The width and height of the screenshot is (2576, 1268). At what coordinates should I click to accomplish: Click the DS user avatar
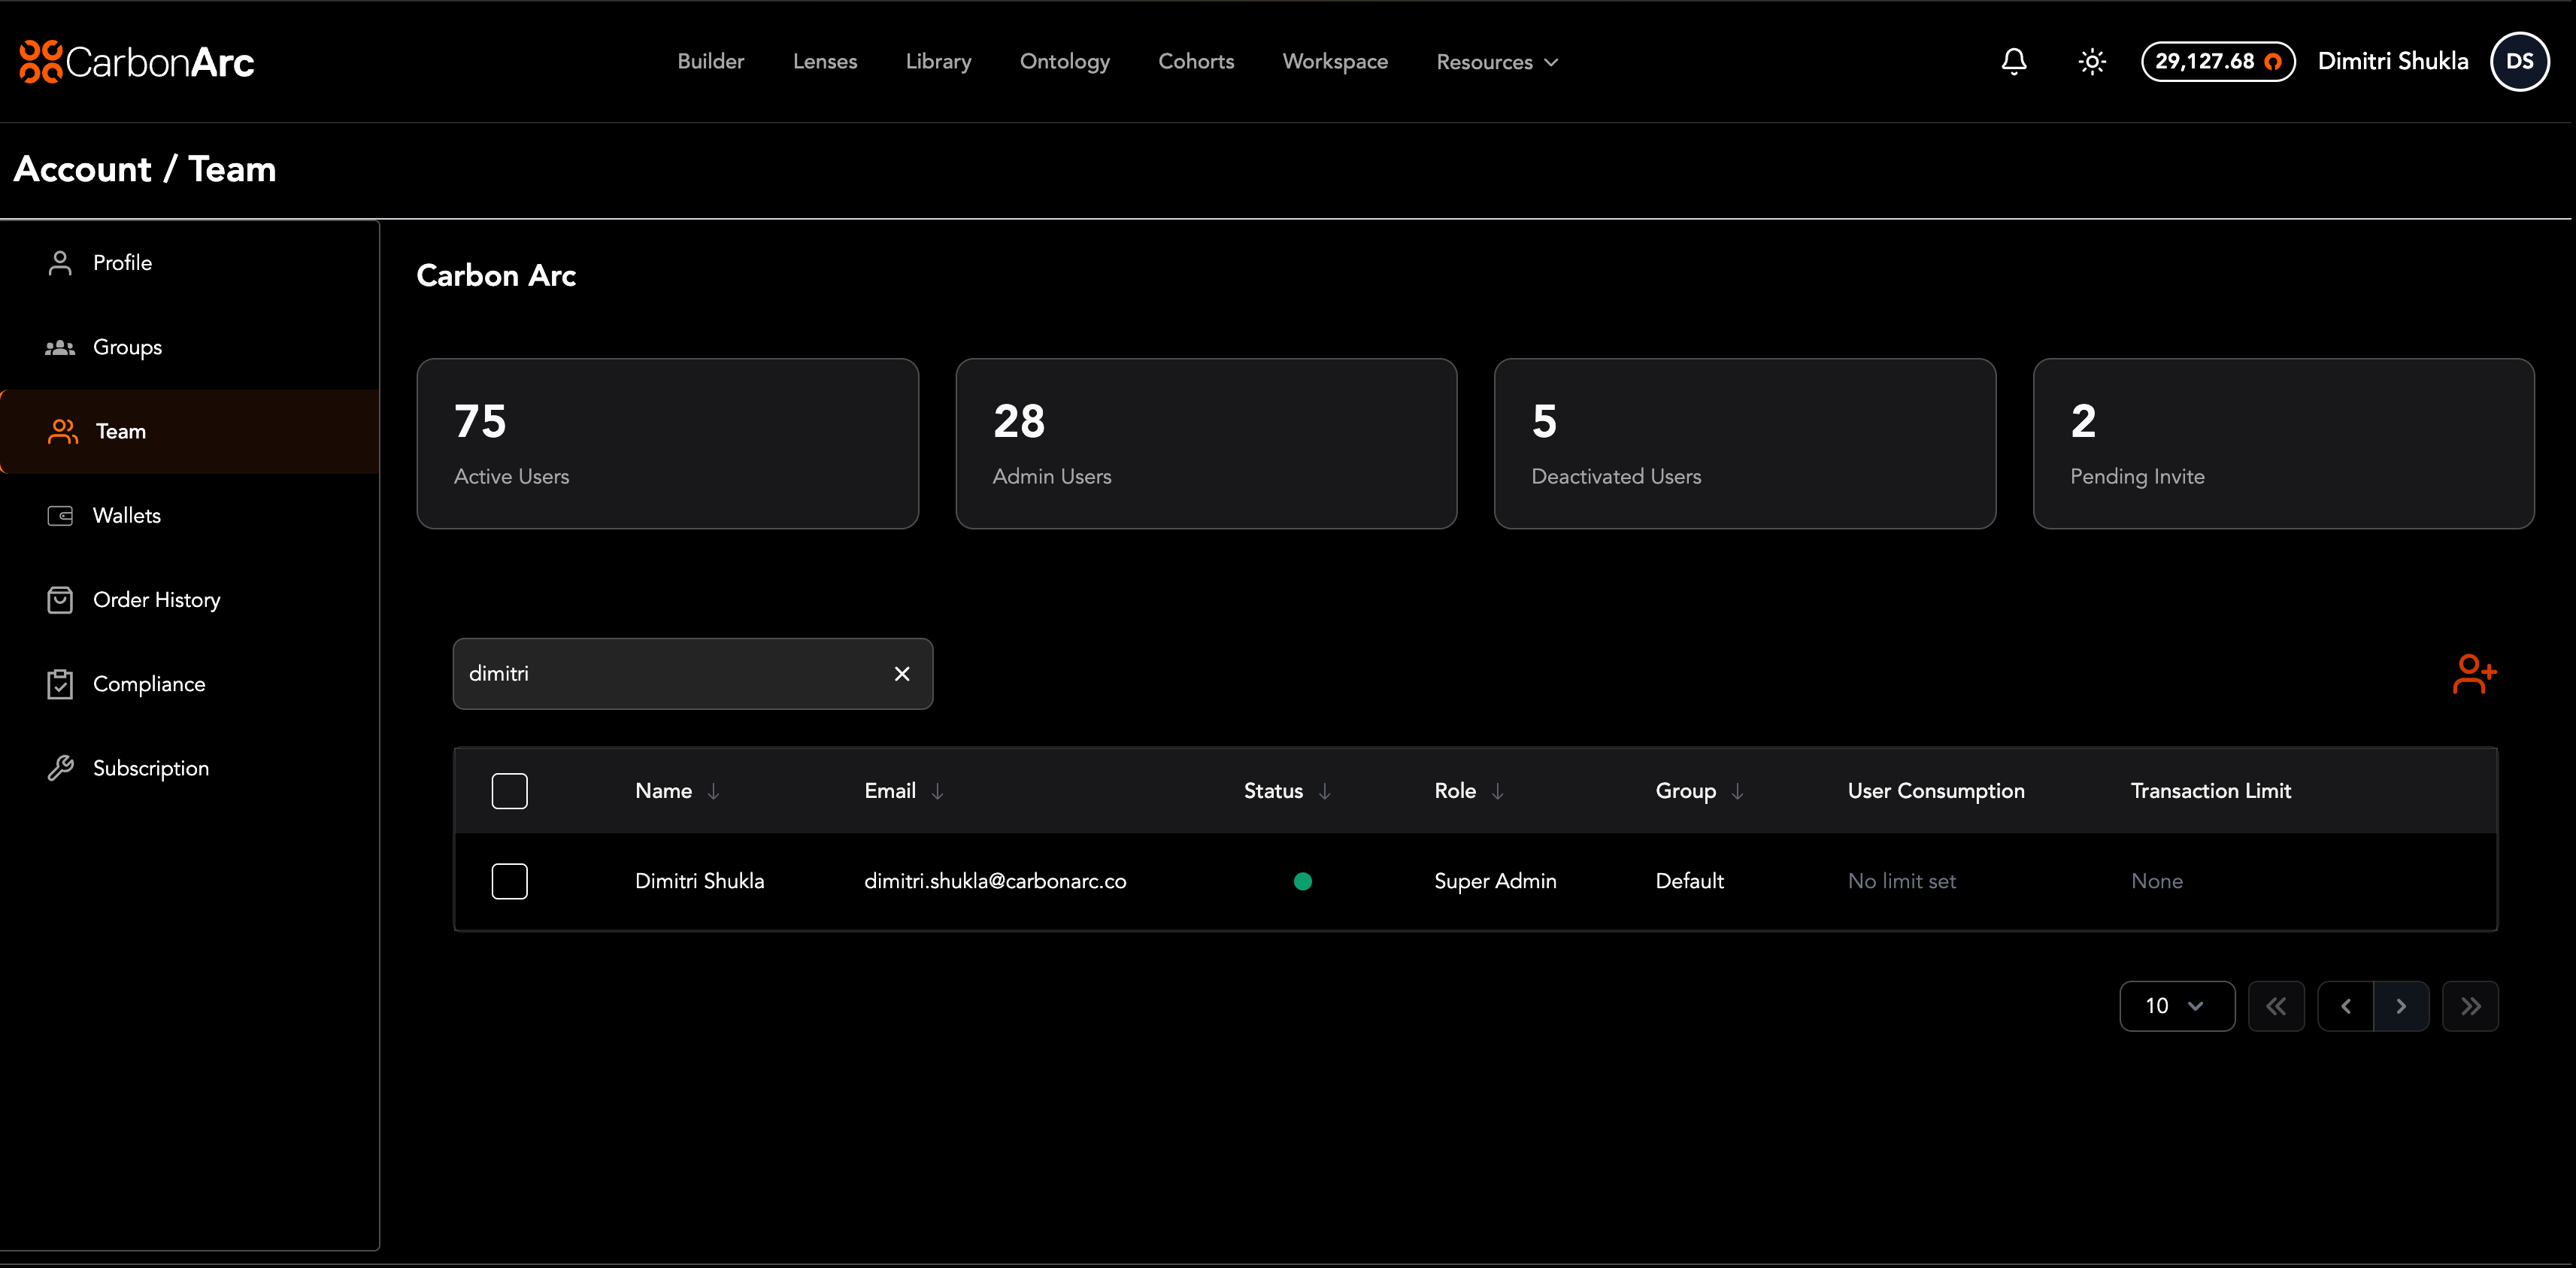point(2519,62)
